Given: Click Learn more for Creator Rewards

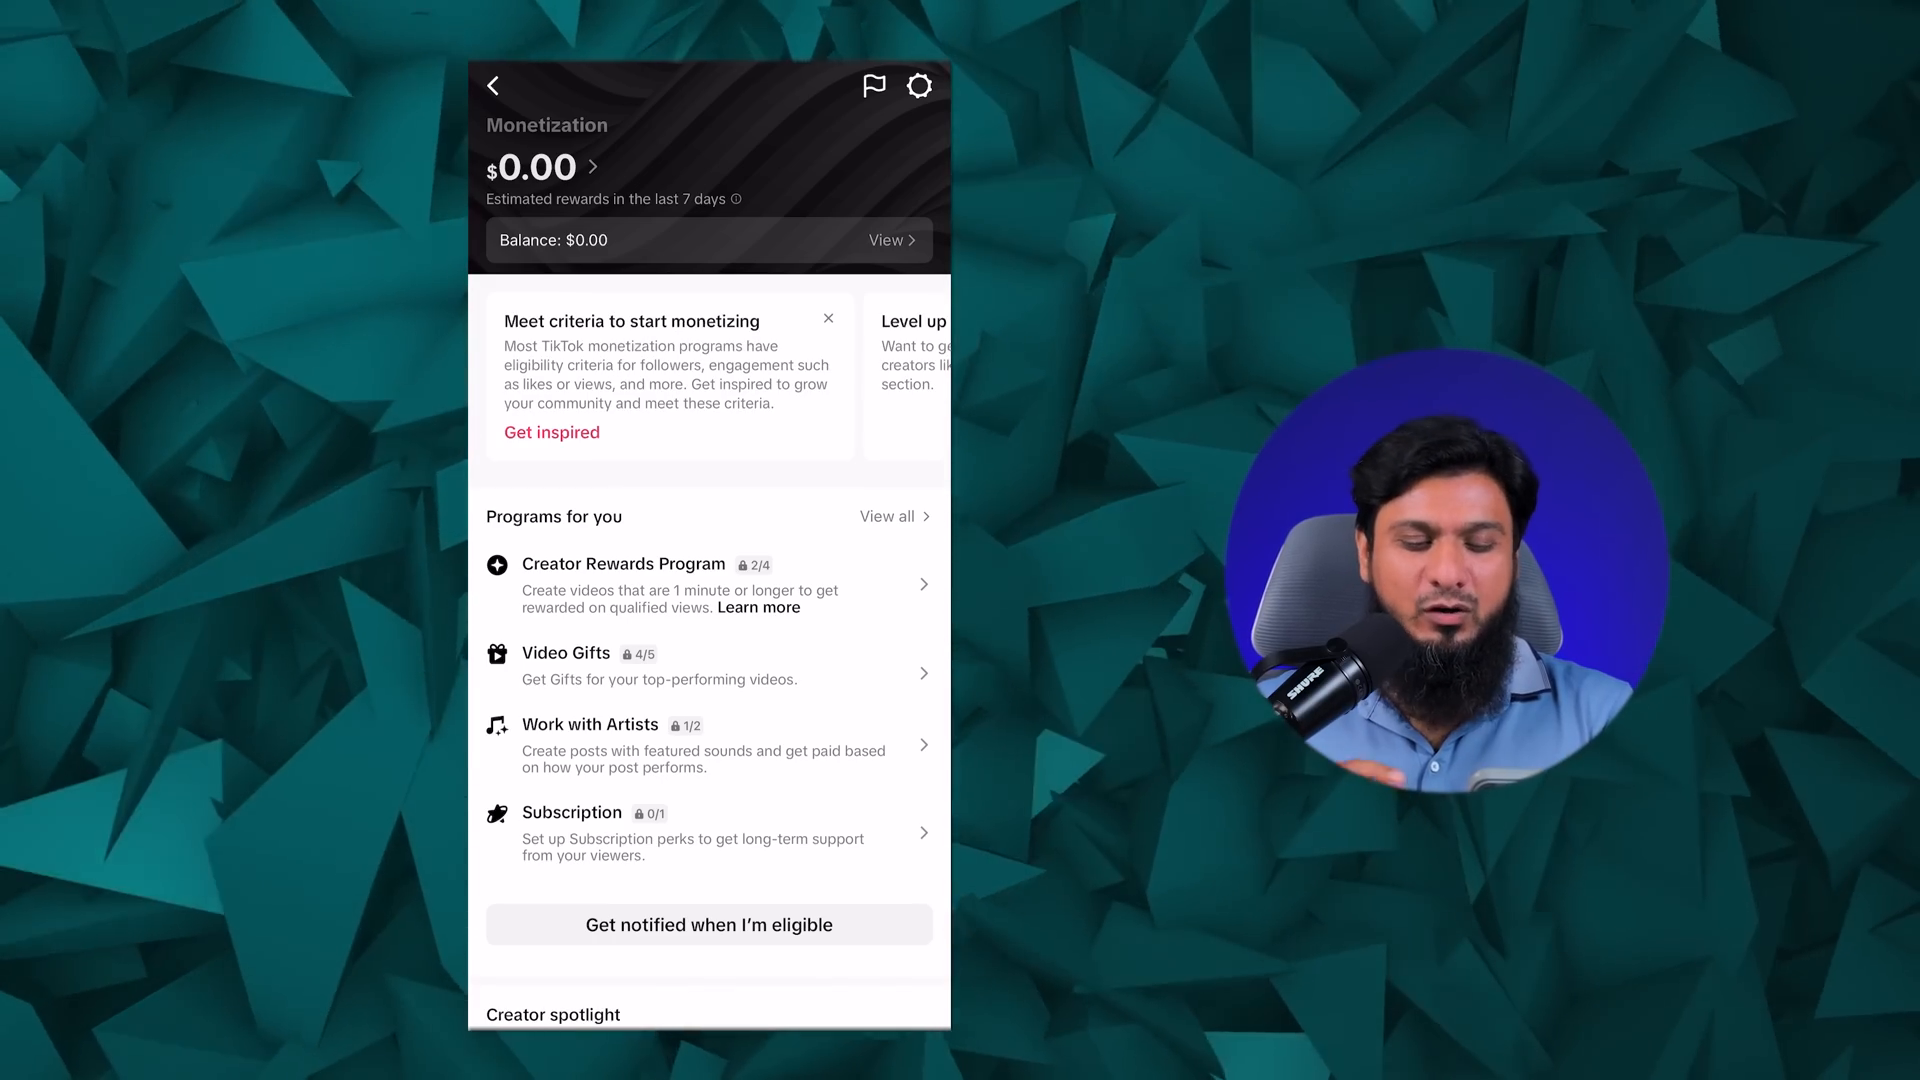Looking at the screenshot, I should [x=758, y=607].
